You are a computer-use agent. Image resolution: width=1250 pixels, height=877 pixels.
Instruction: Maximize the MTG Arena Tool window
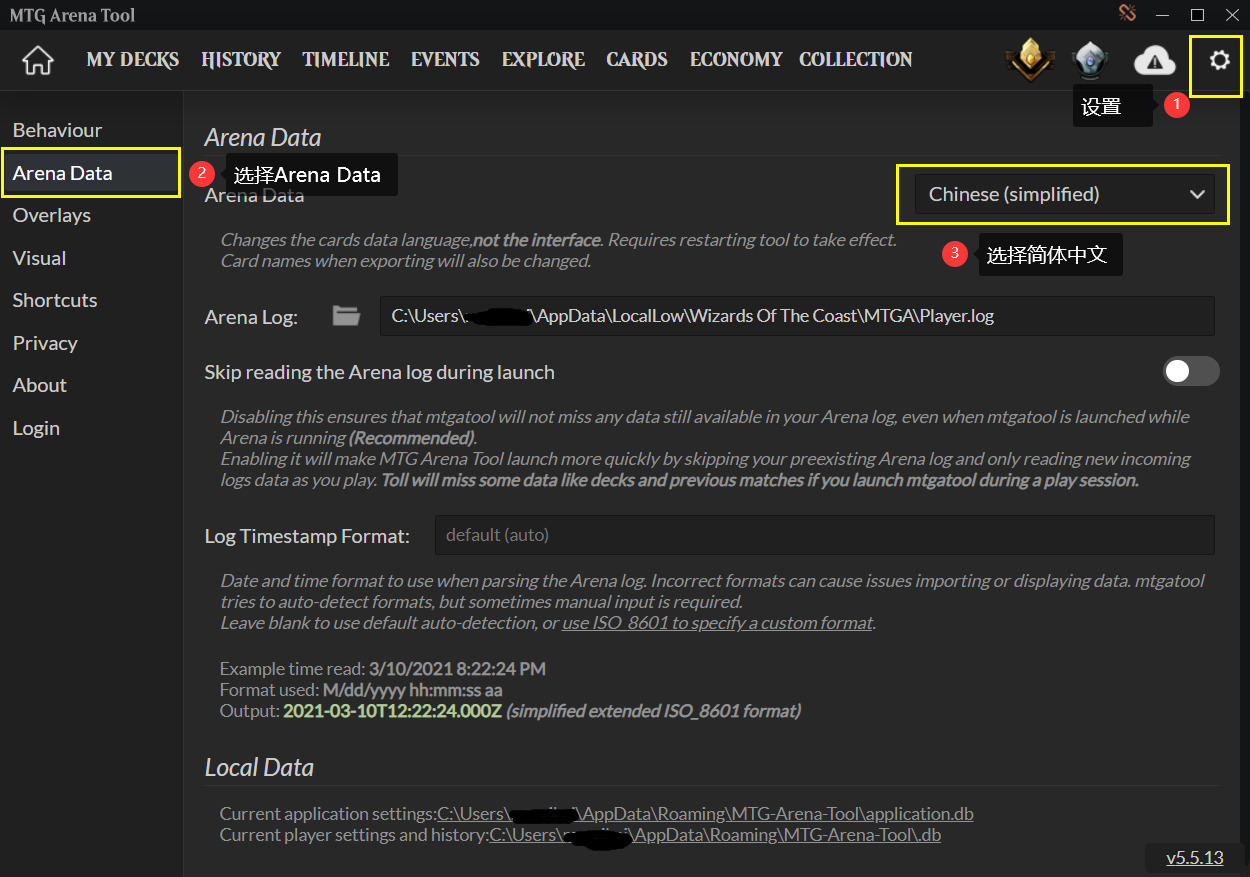pos(1197,14)
